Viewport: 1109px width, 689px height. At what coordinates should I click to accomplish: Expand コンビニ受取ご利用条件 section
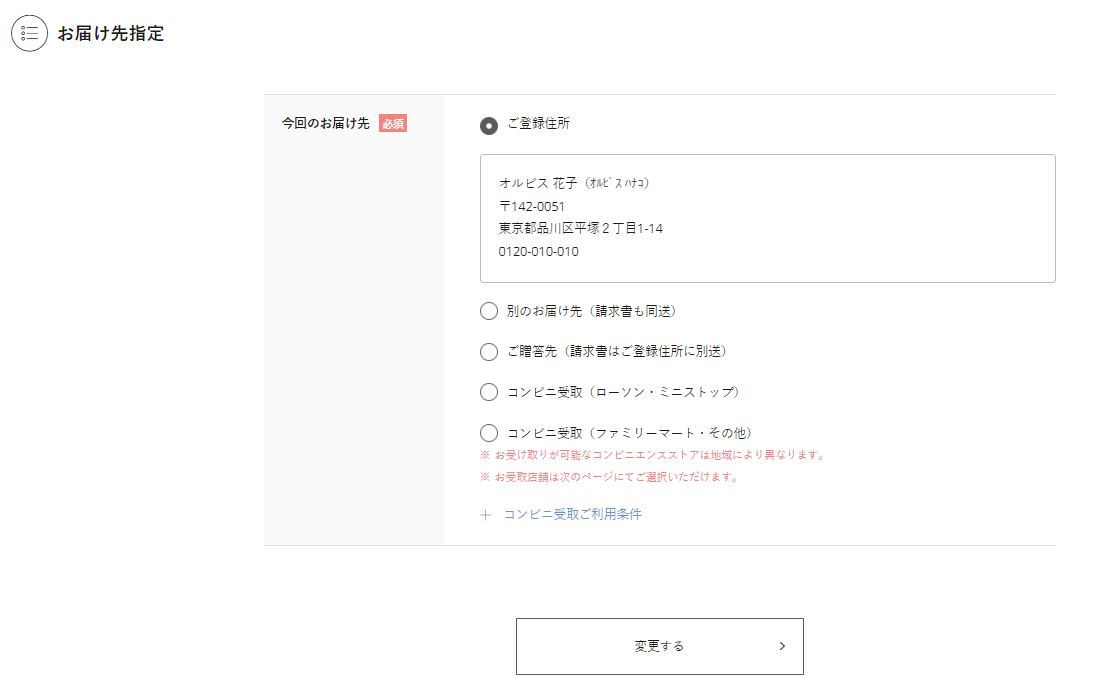pyautogui.click(x=572, y=515)
